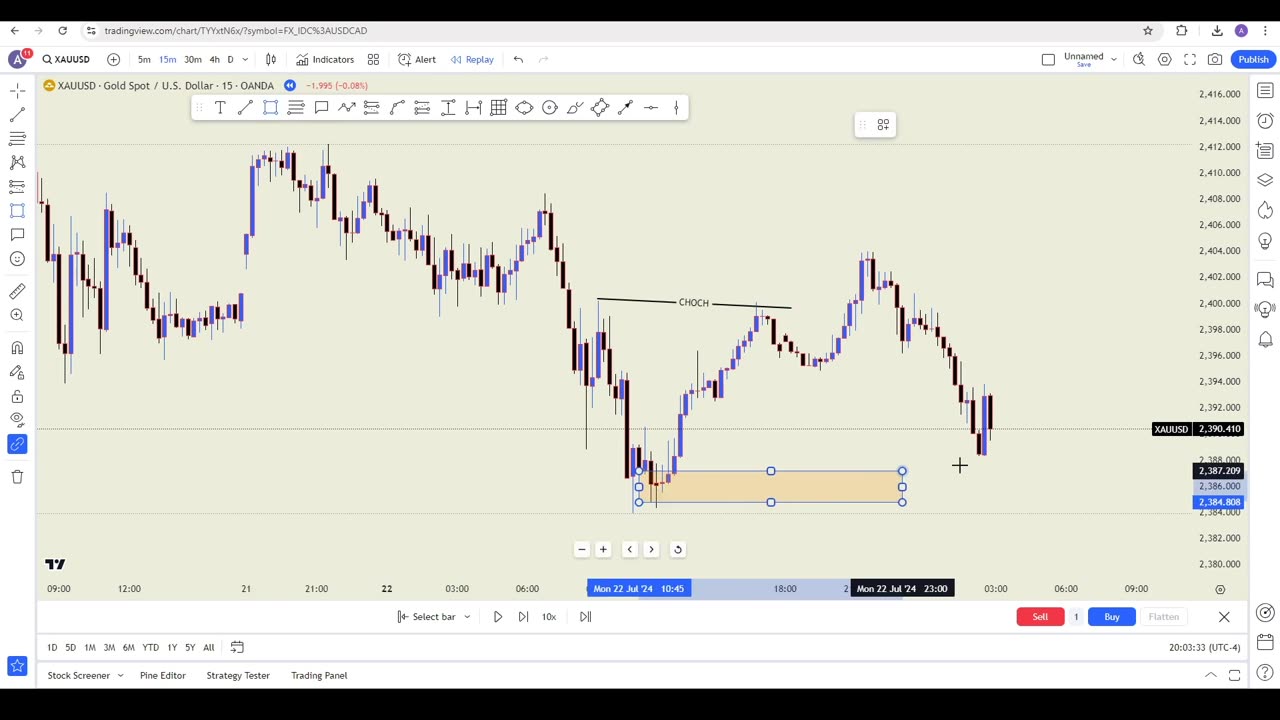This screenshot has height=720, width=1280.
Task: Add symbol to compare with plus icon
Action: pos(113,59)
